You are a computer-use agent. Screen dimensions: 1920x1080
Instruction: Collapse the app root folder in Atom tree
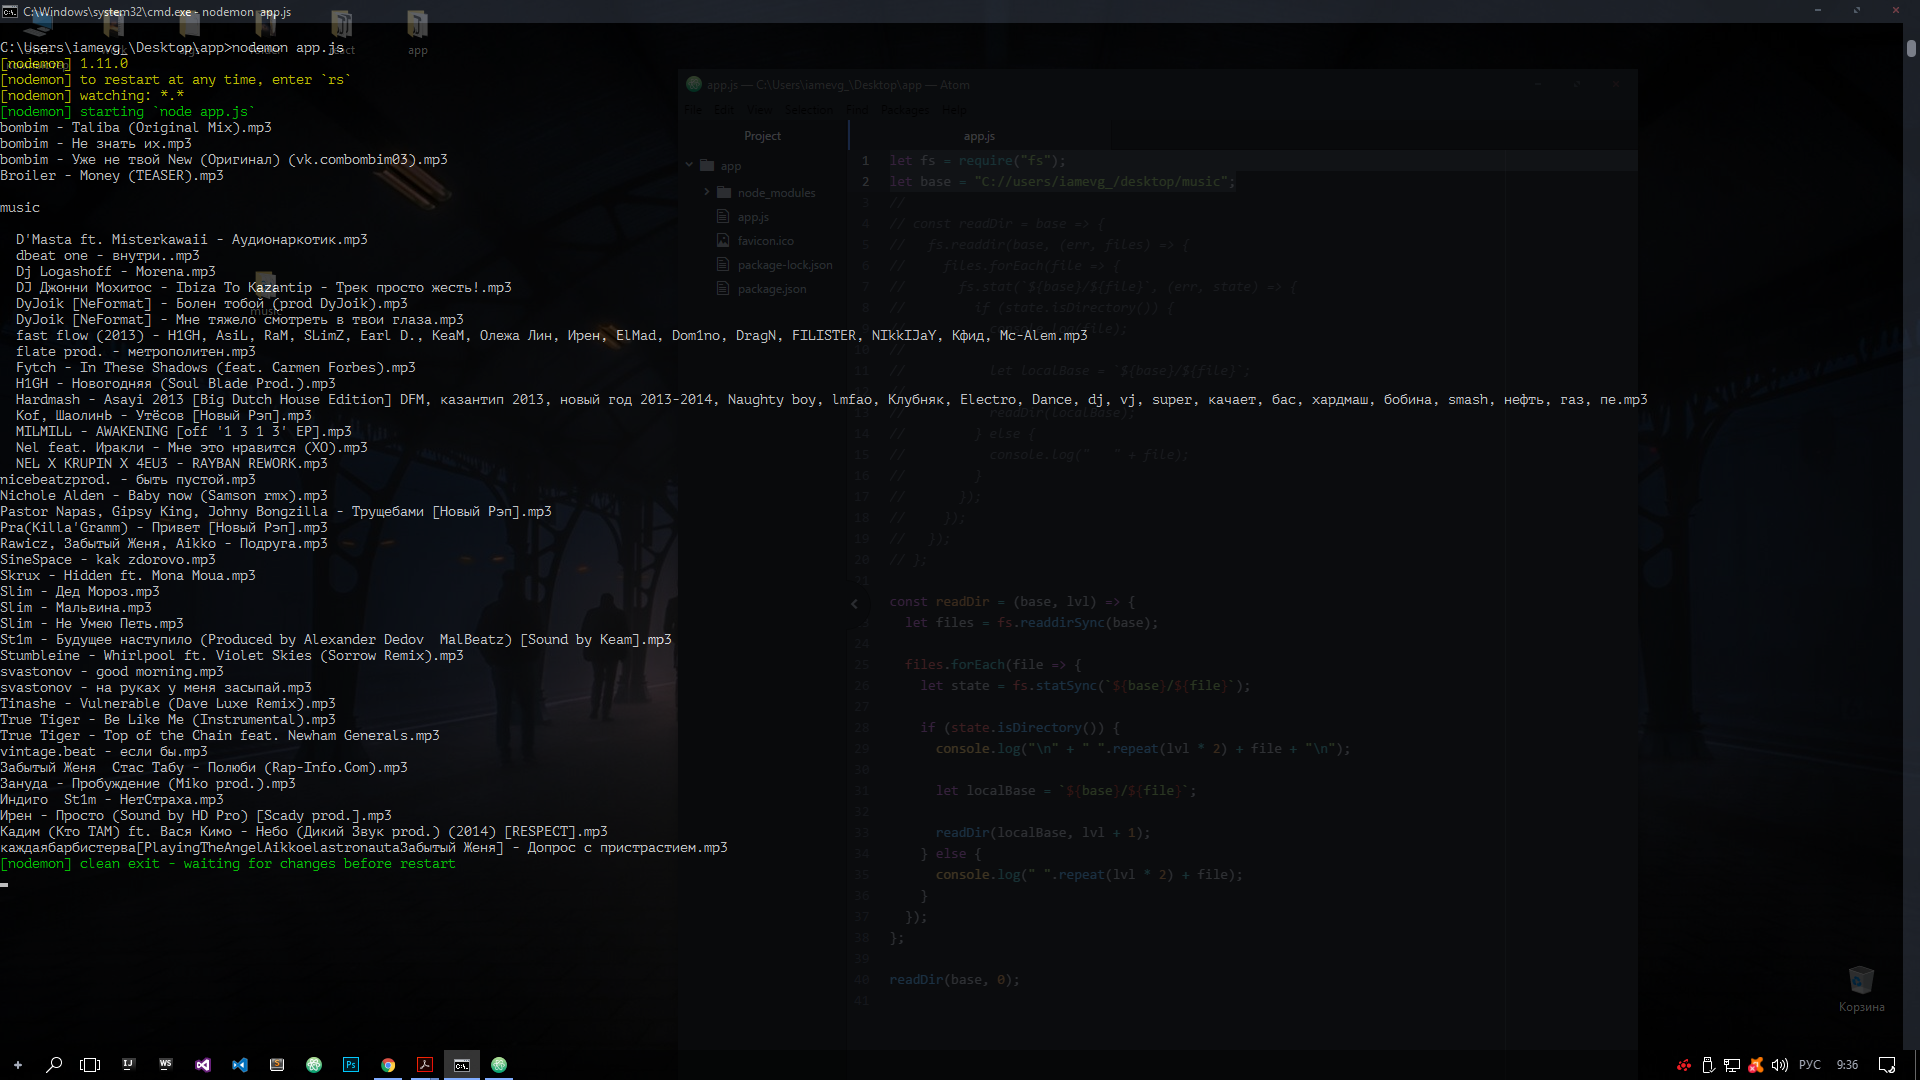689,165
